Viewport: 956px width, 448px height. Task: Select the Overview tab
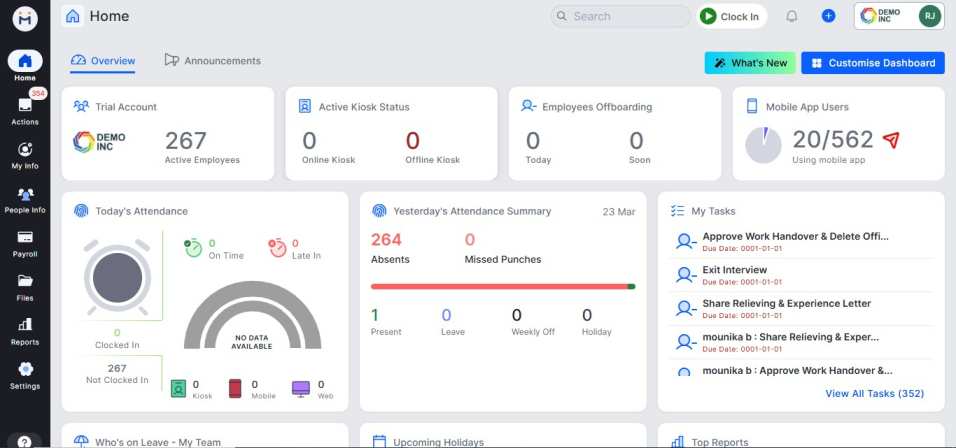[103, 61]
